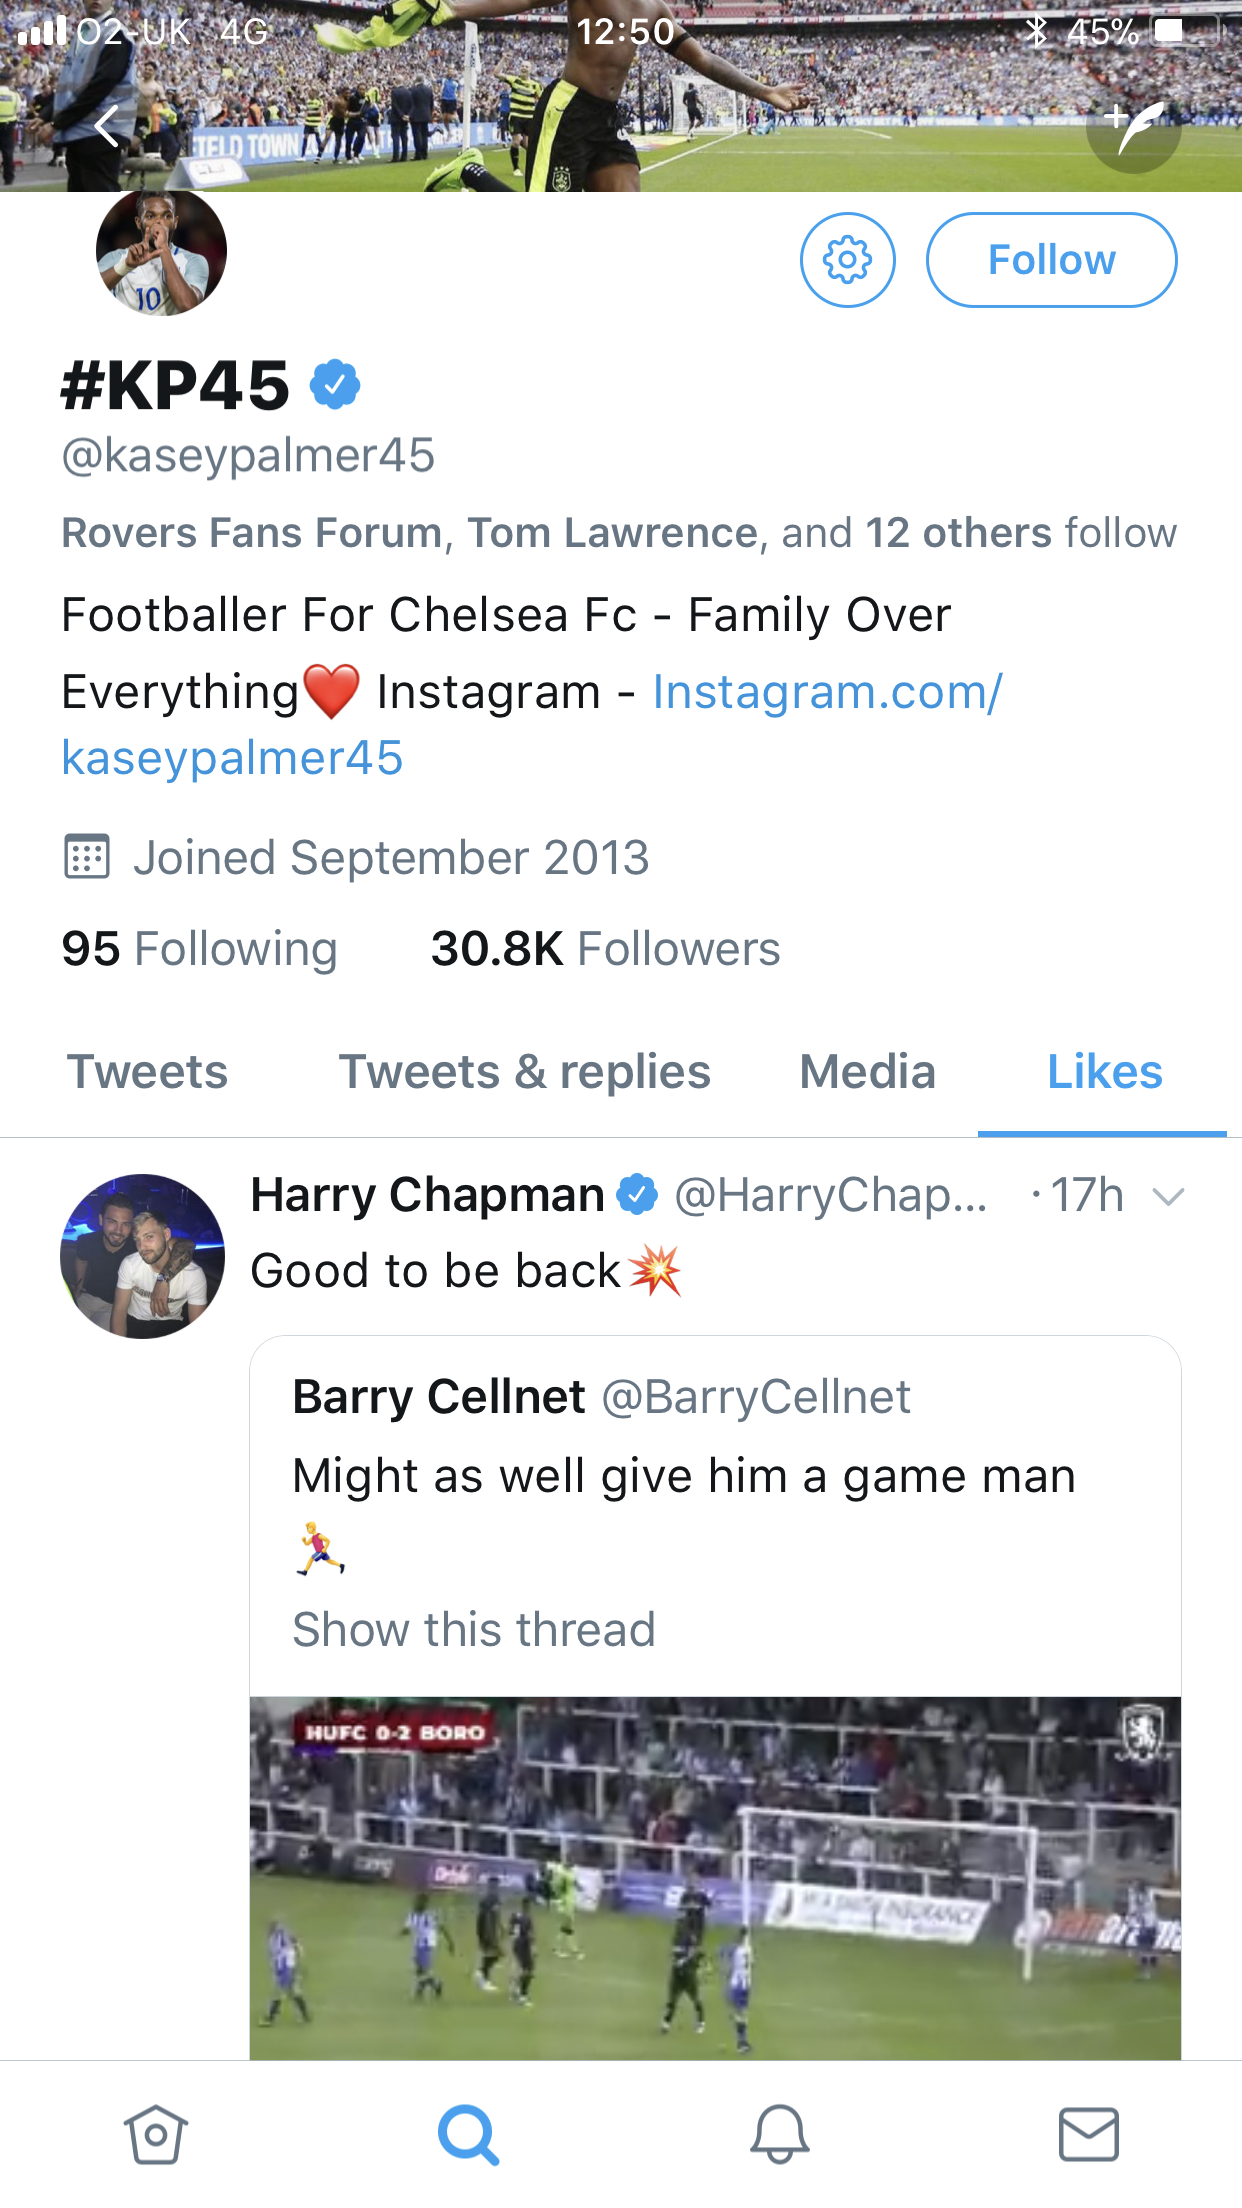Go to the Home tab icon

(155, 2134)
